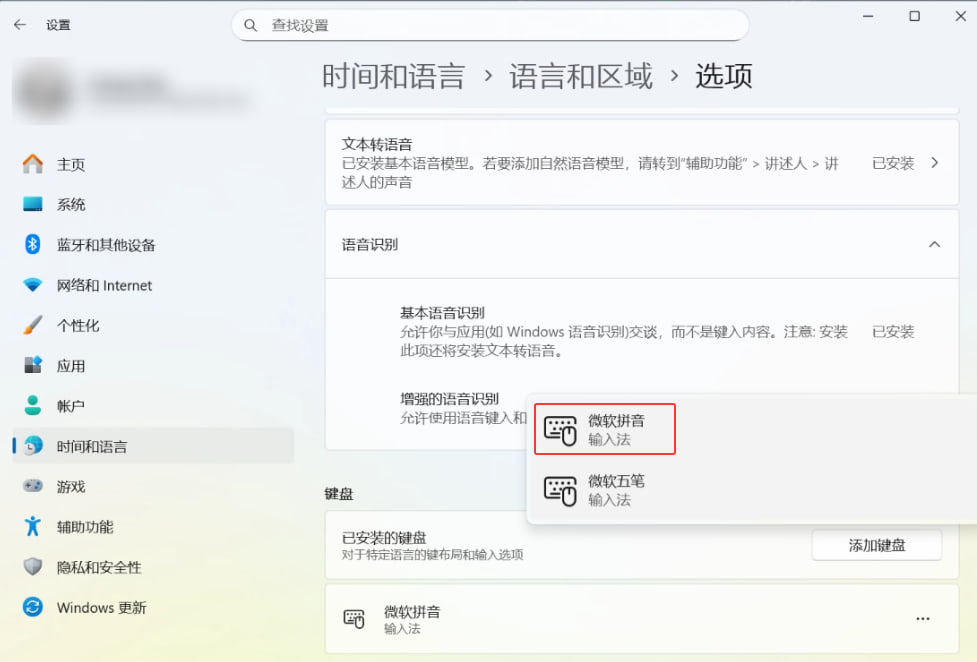Click the 已安装 status in 基本语音识别
Image resolution: width=977 pixels, height=662 pixels.
pyautogui.click(x=893, y=332)
